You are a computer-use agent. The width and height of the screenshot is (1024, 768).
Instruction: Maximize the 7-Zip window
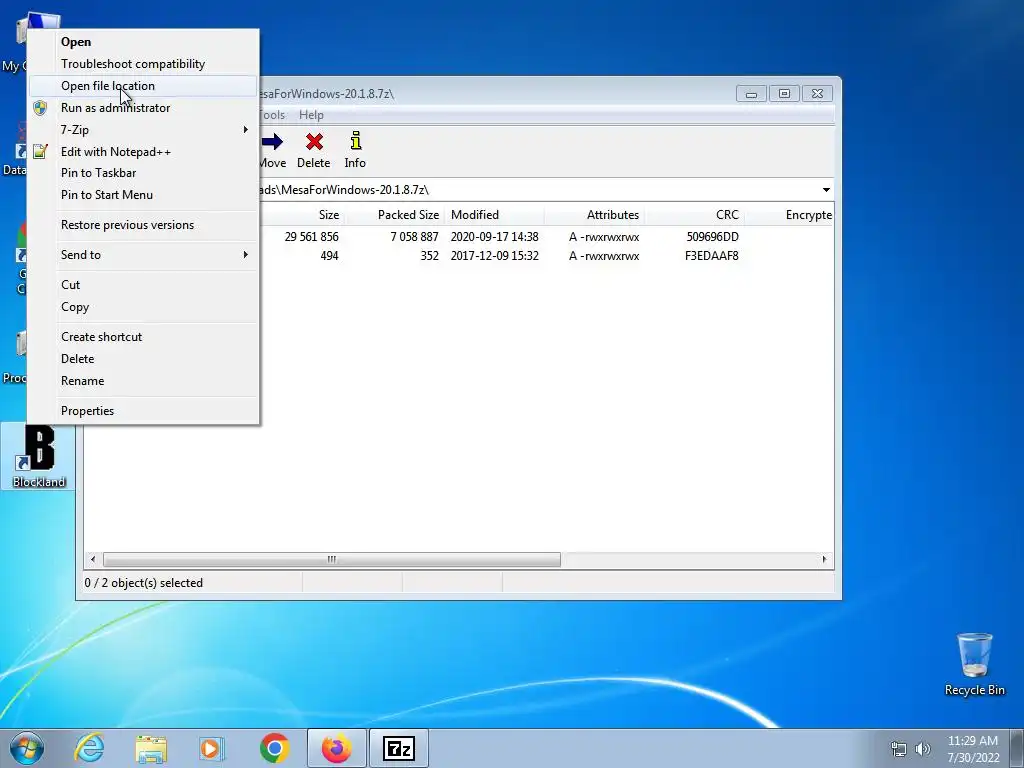point(784,94)
